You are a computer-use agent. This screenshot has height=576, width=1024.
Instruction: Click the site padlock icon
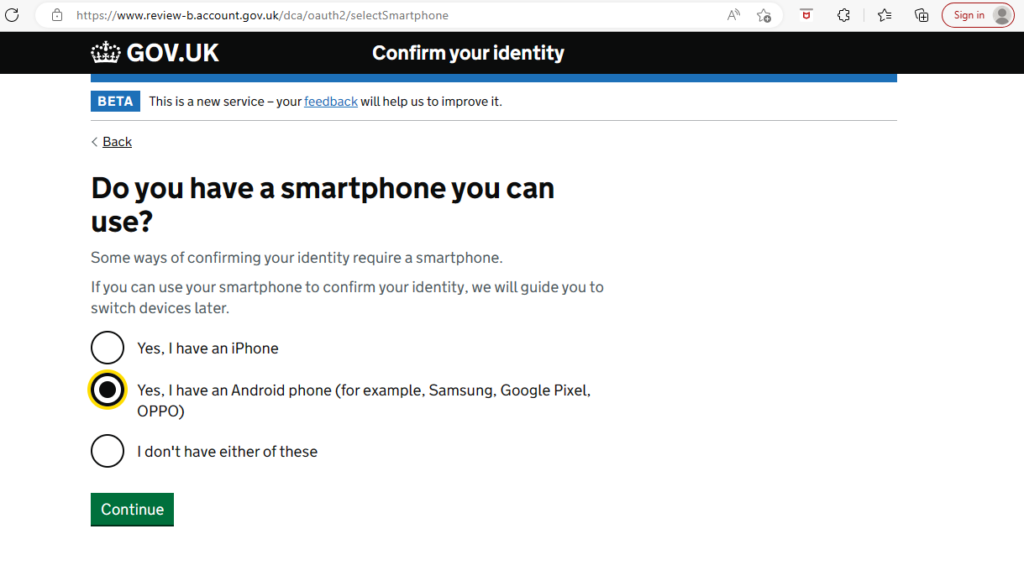[57, 15]
